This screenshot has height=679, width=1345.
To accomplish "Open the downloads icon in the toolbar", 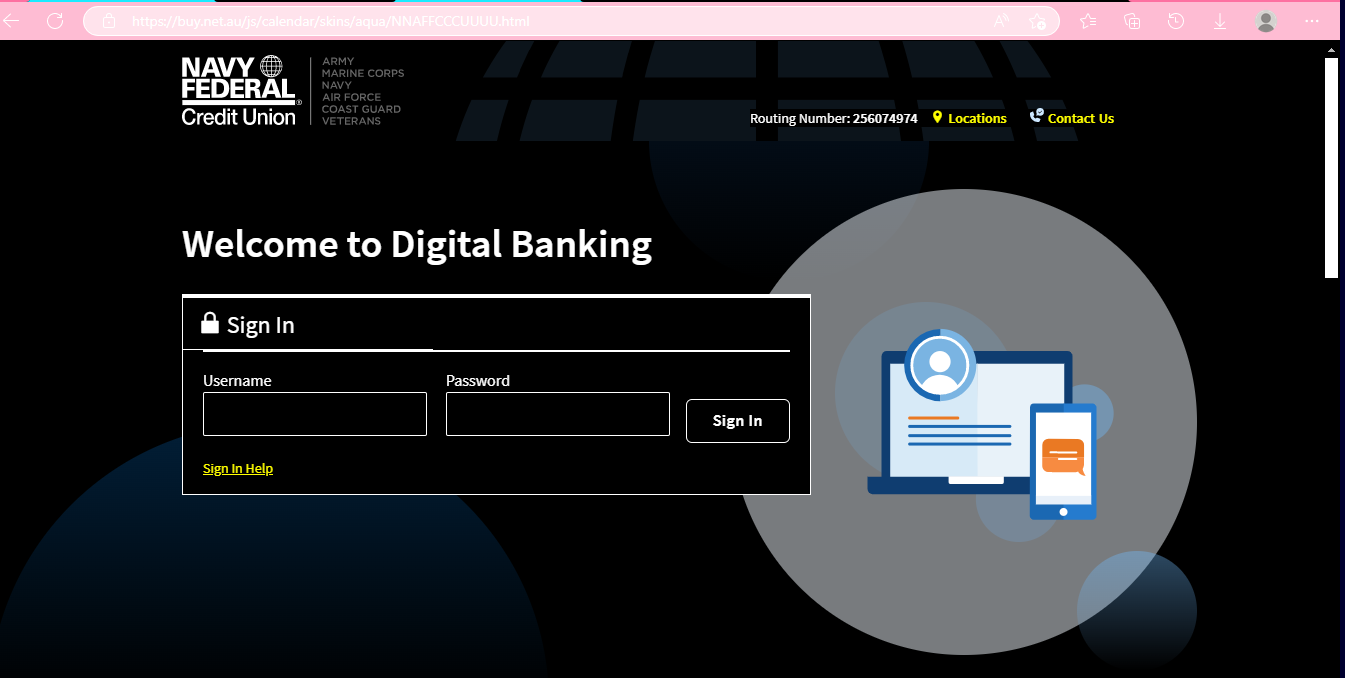I will [1220, 21].
